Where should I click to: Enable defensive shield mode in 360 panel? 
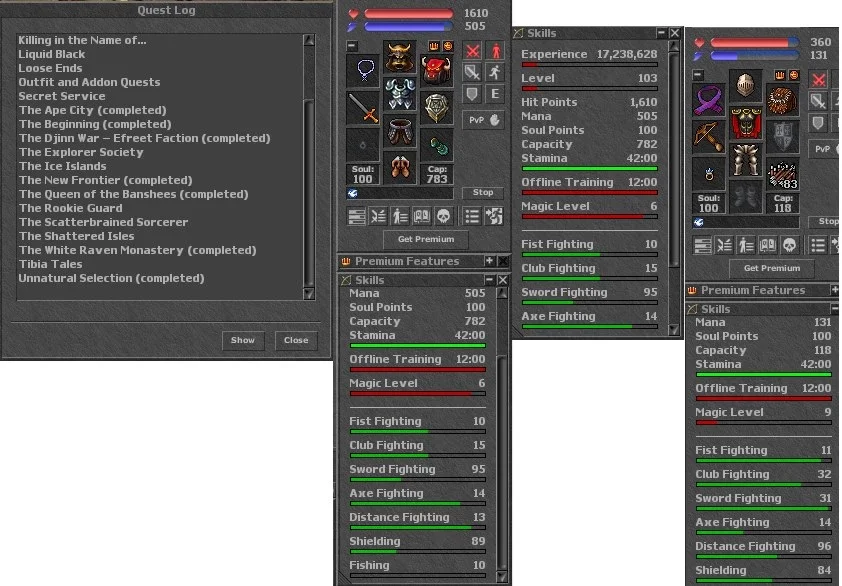click(818, 124)
